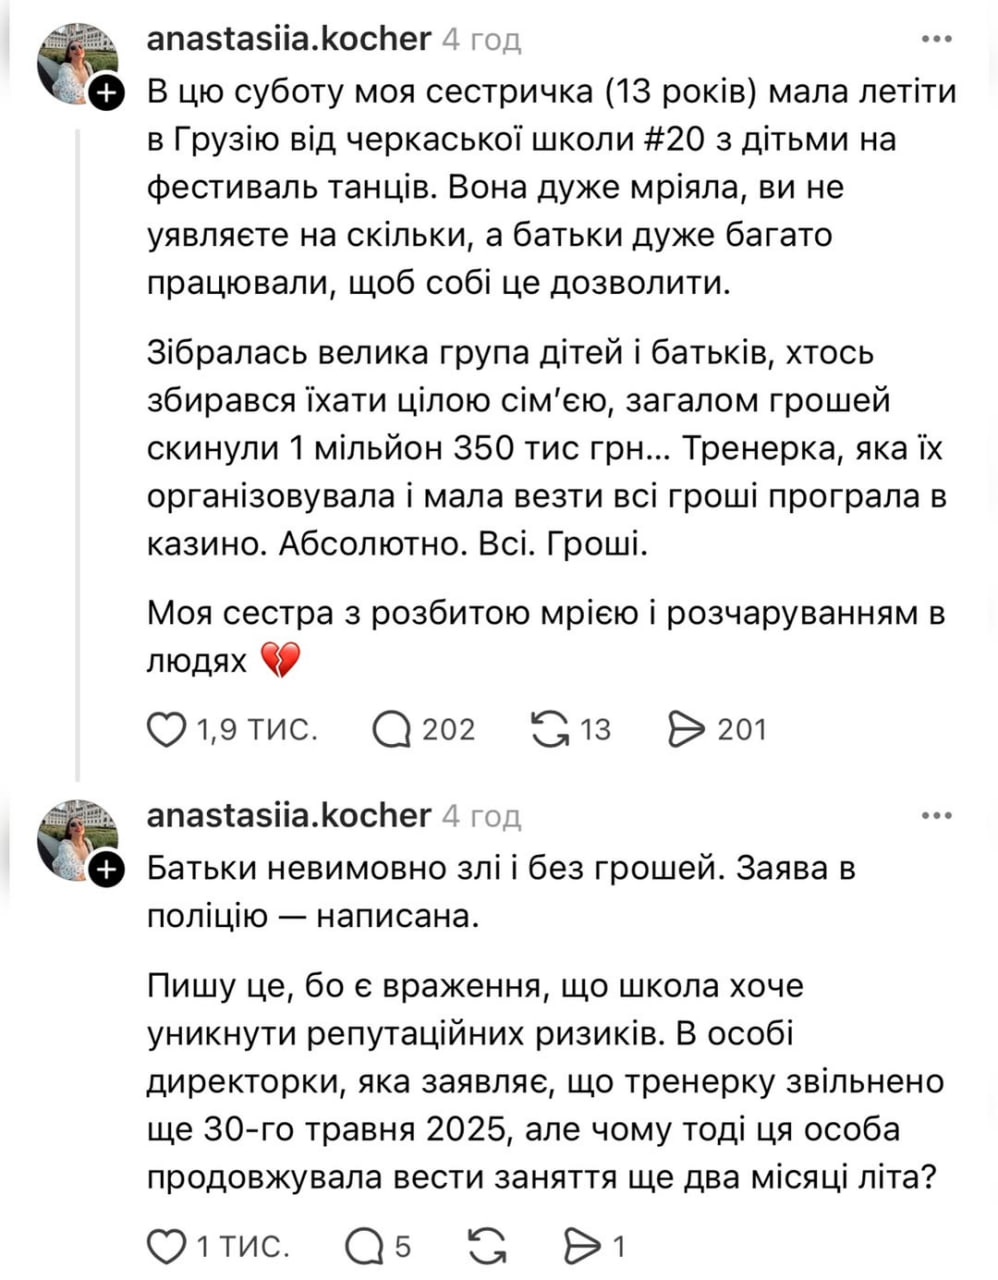998x1280 pixels.
Task: Open anastasiia.kocher profile from second post
Action: (x=289, y=816)
